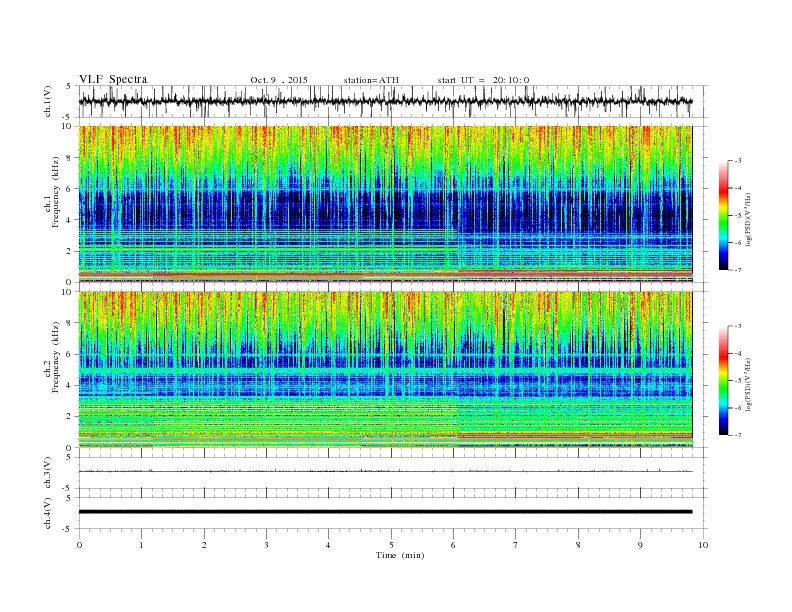Click the time axis tick label "3"

tap(266, 545)
